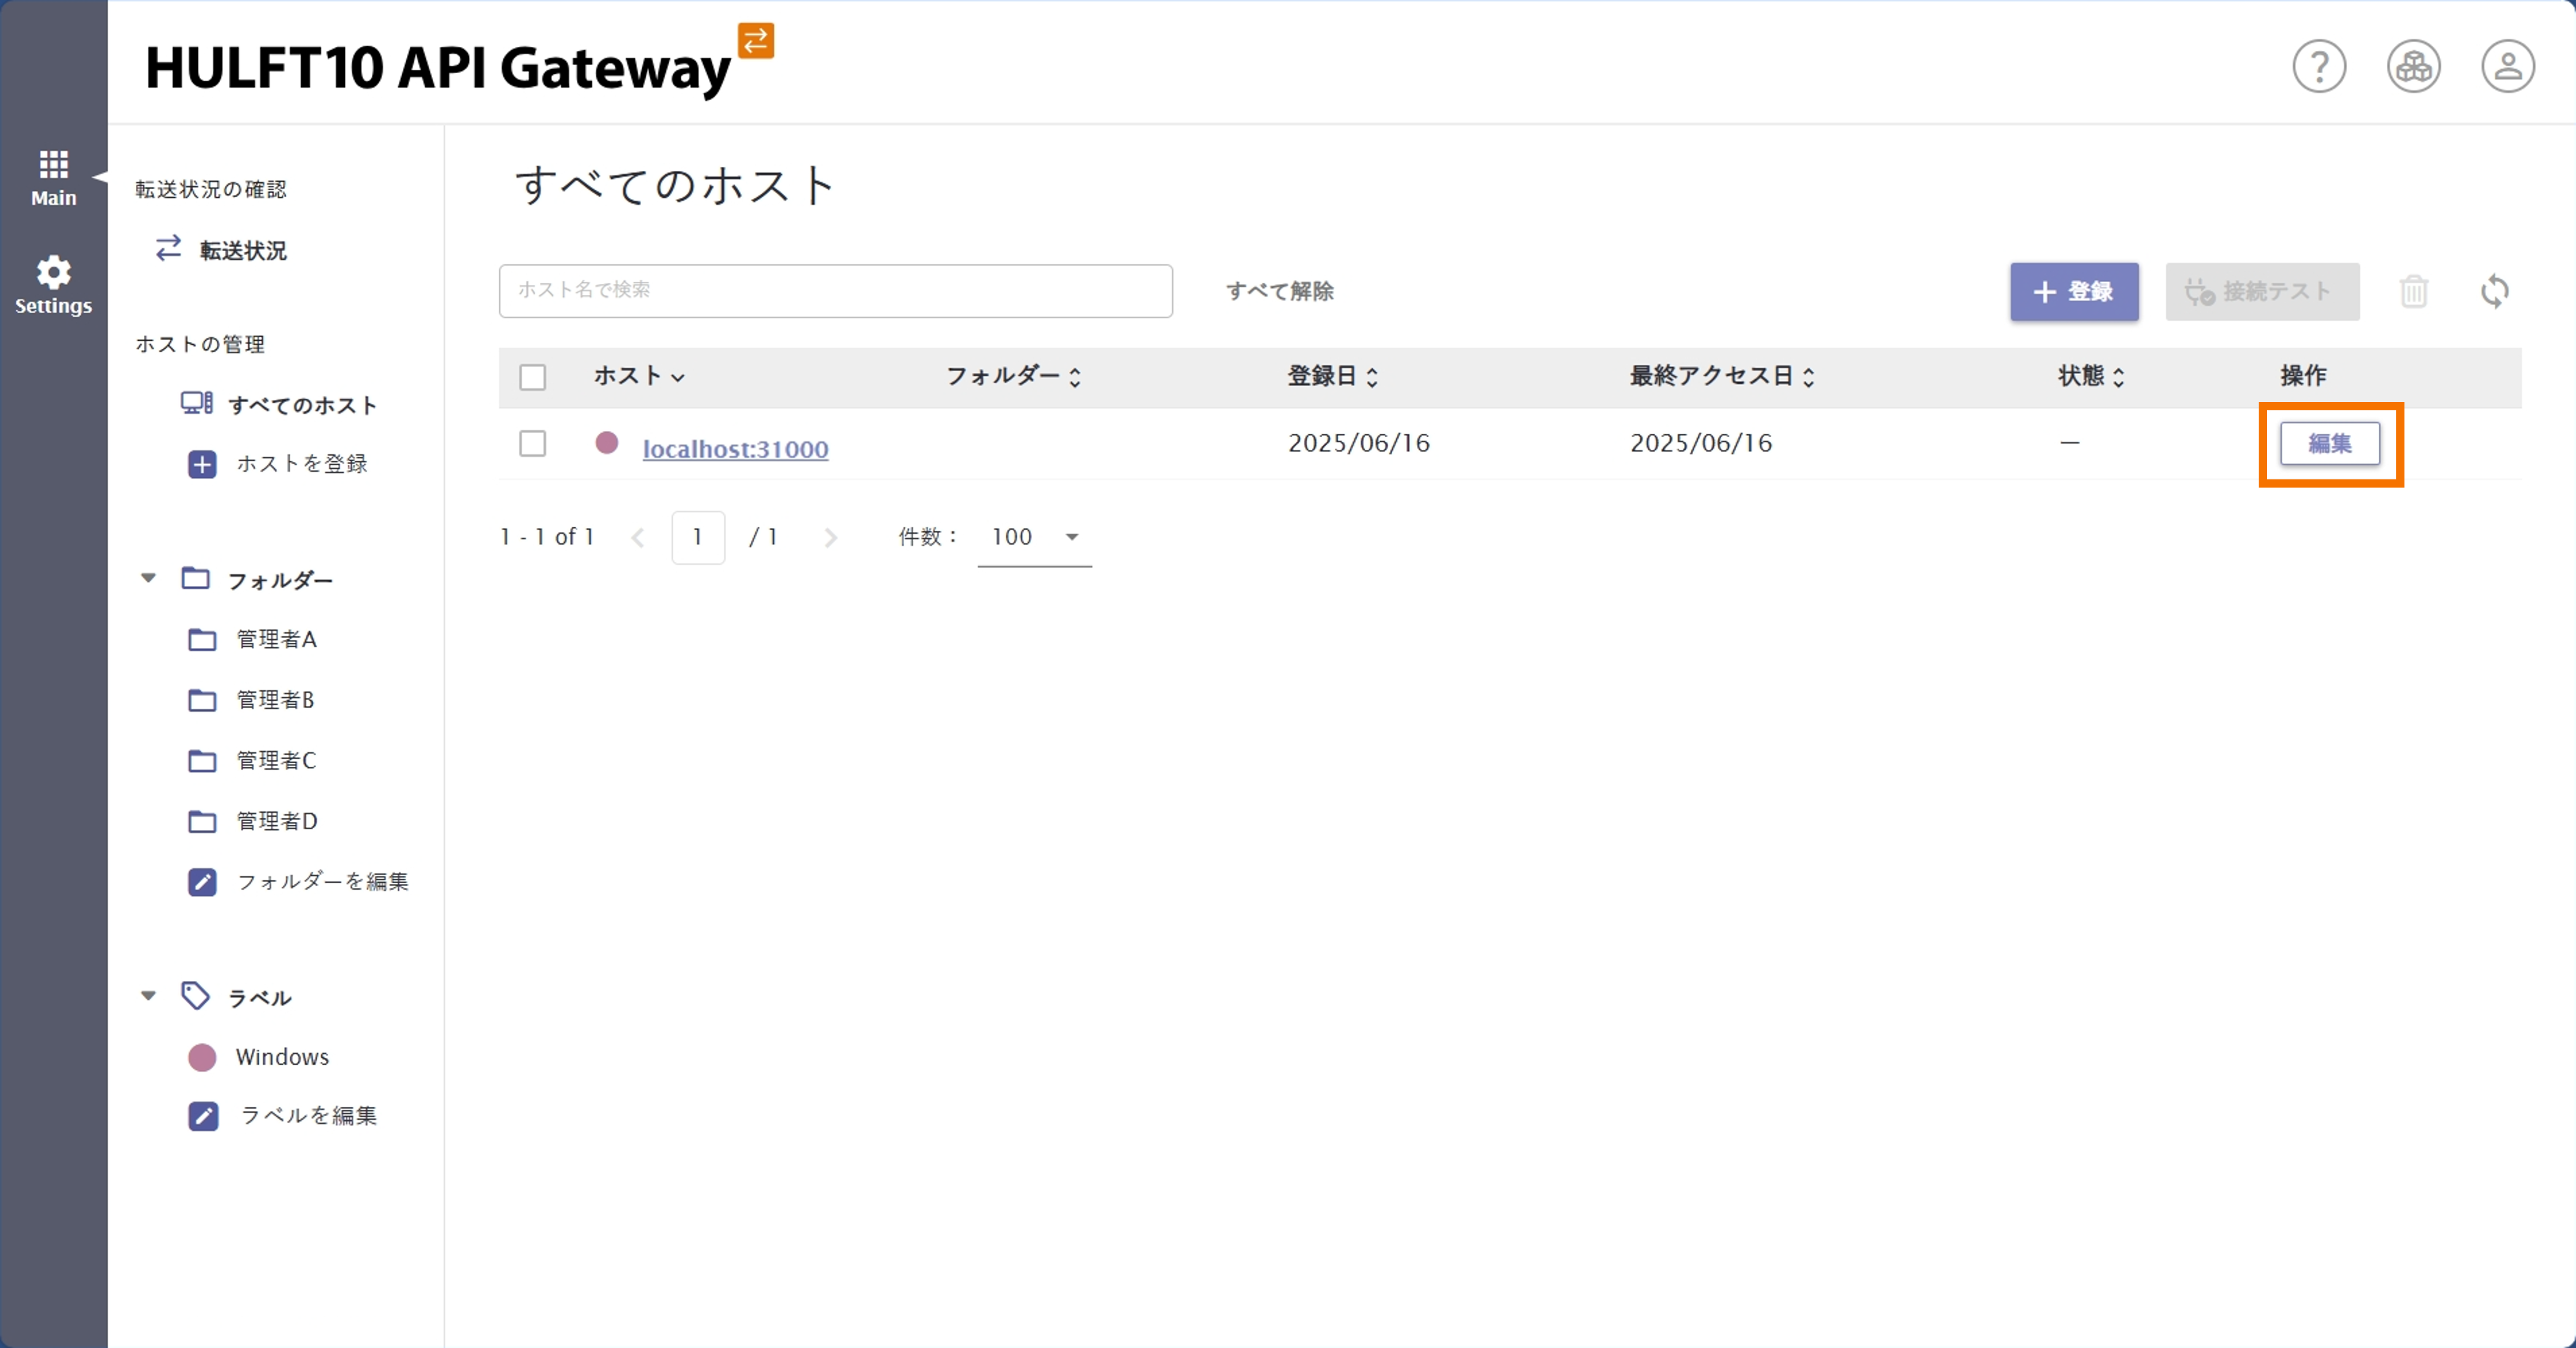Click the フォルダーを編集 pencil icon
2576x1348 pixels.
coord(203,881)
